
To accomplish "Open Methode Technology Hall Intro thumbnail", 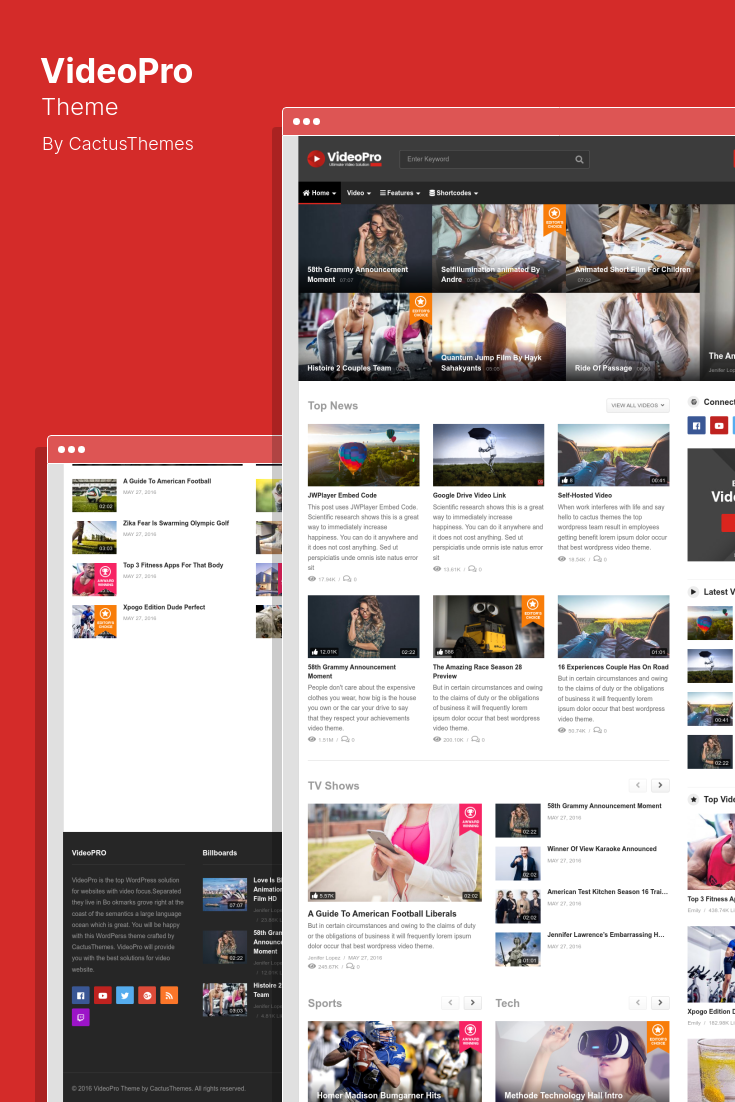I will [583, 1061].
